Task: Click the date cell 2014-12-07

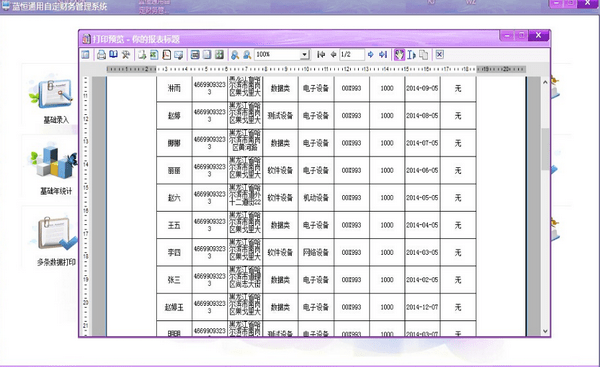Action: click(x=422, y=307)
